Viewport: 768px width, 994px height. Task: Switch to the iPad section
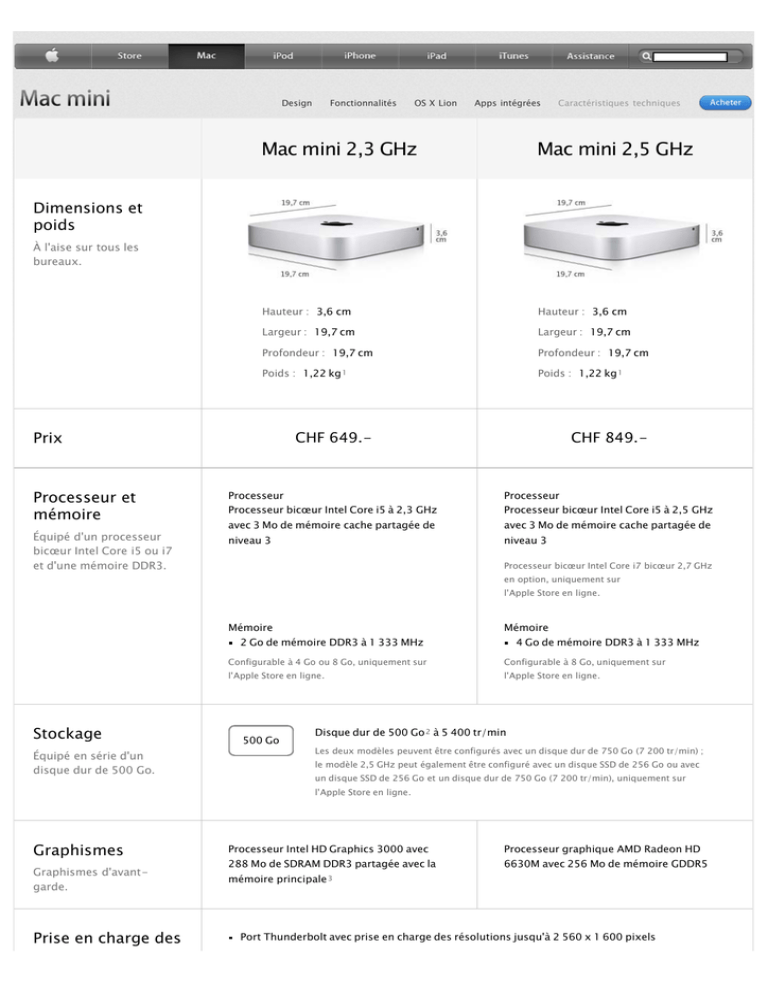point(436,56)
